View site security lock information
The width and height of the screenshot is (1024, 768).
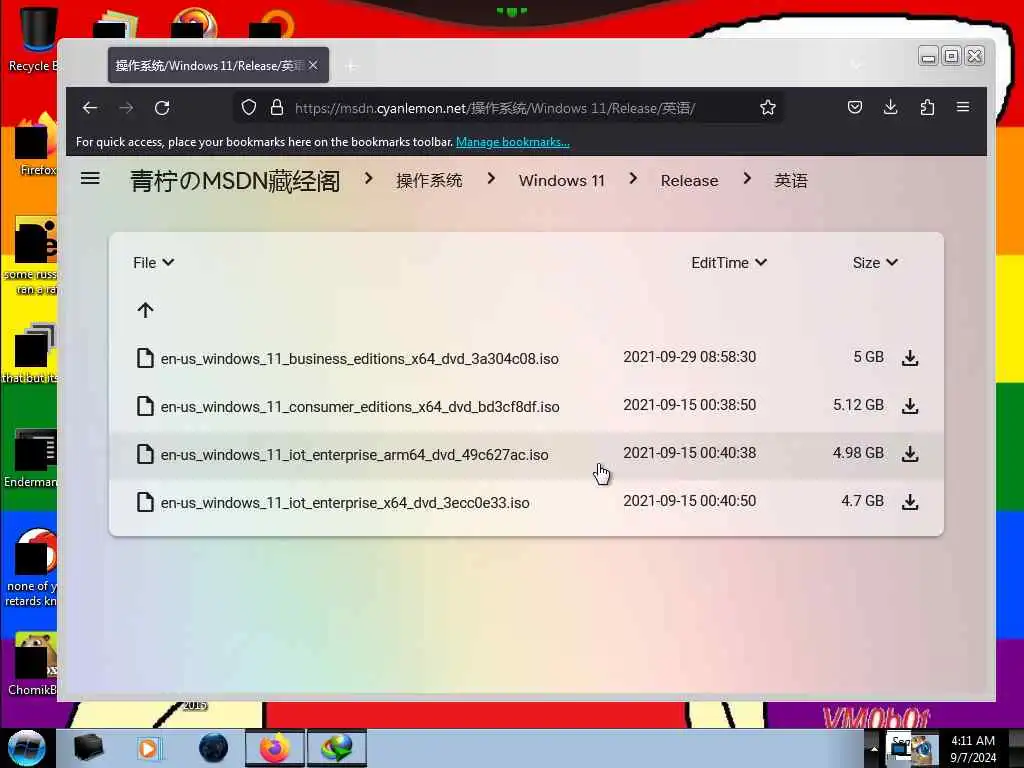[x=277, y=108]
